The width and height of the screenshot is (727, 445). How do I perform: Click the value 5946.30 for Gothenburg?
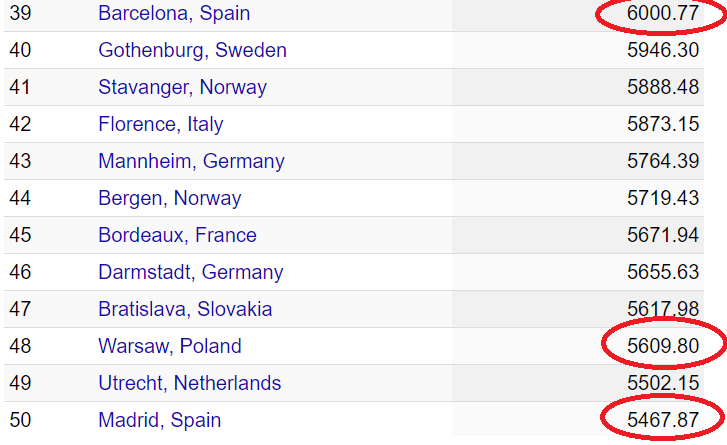click(662, 51)
